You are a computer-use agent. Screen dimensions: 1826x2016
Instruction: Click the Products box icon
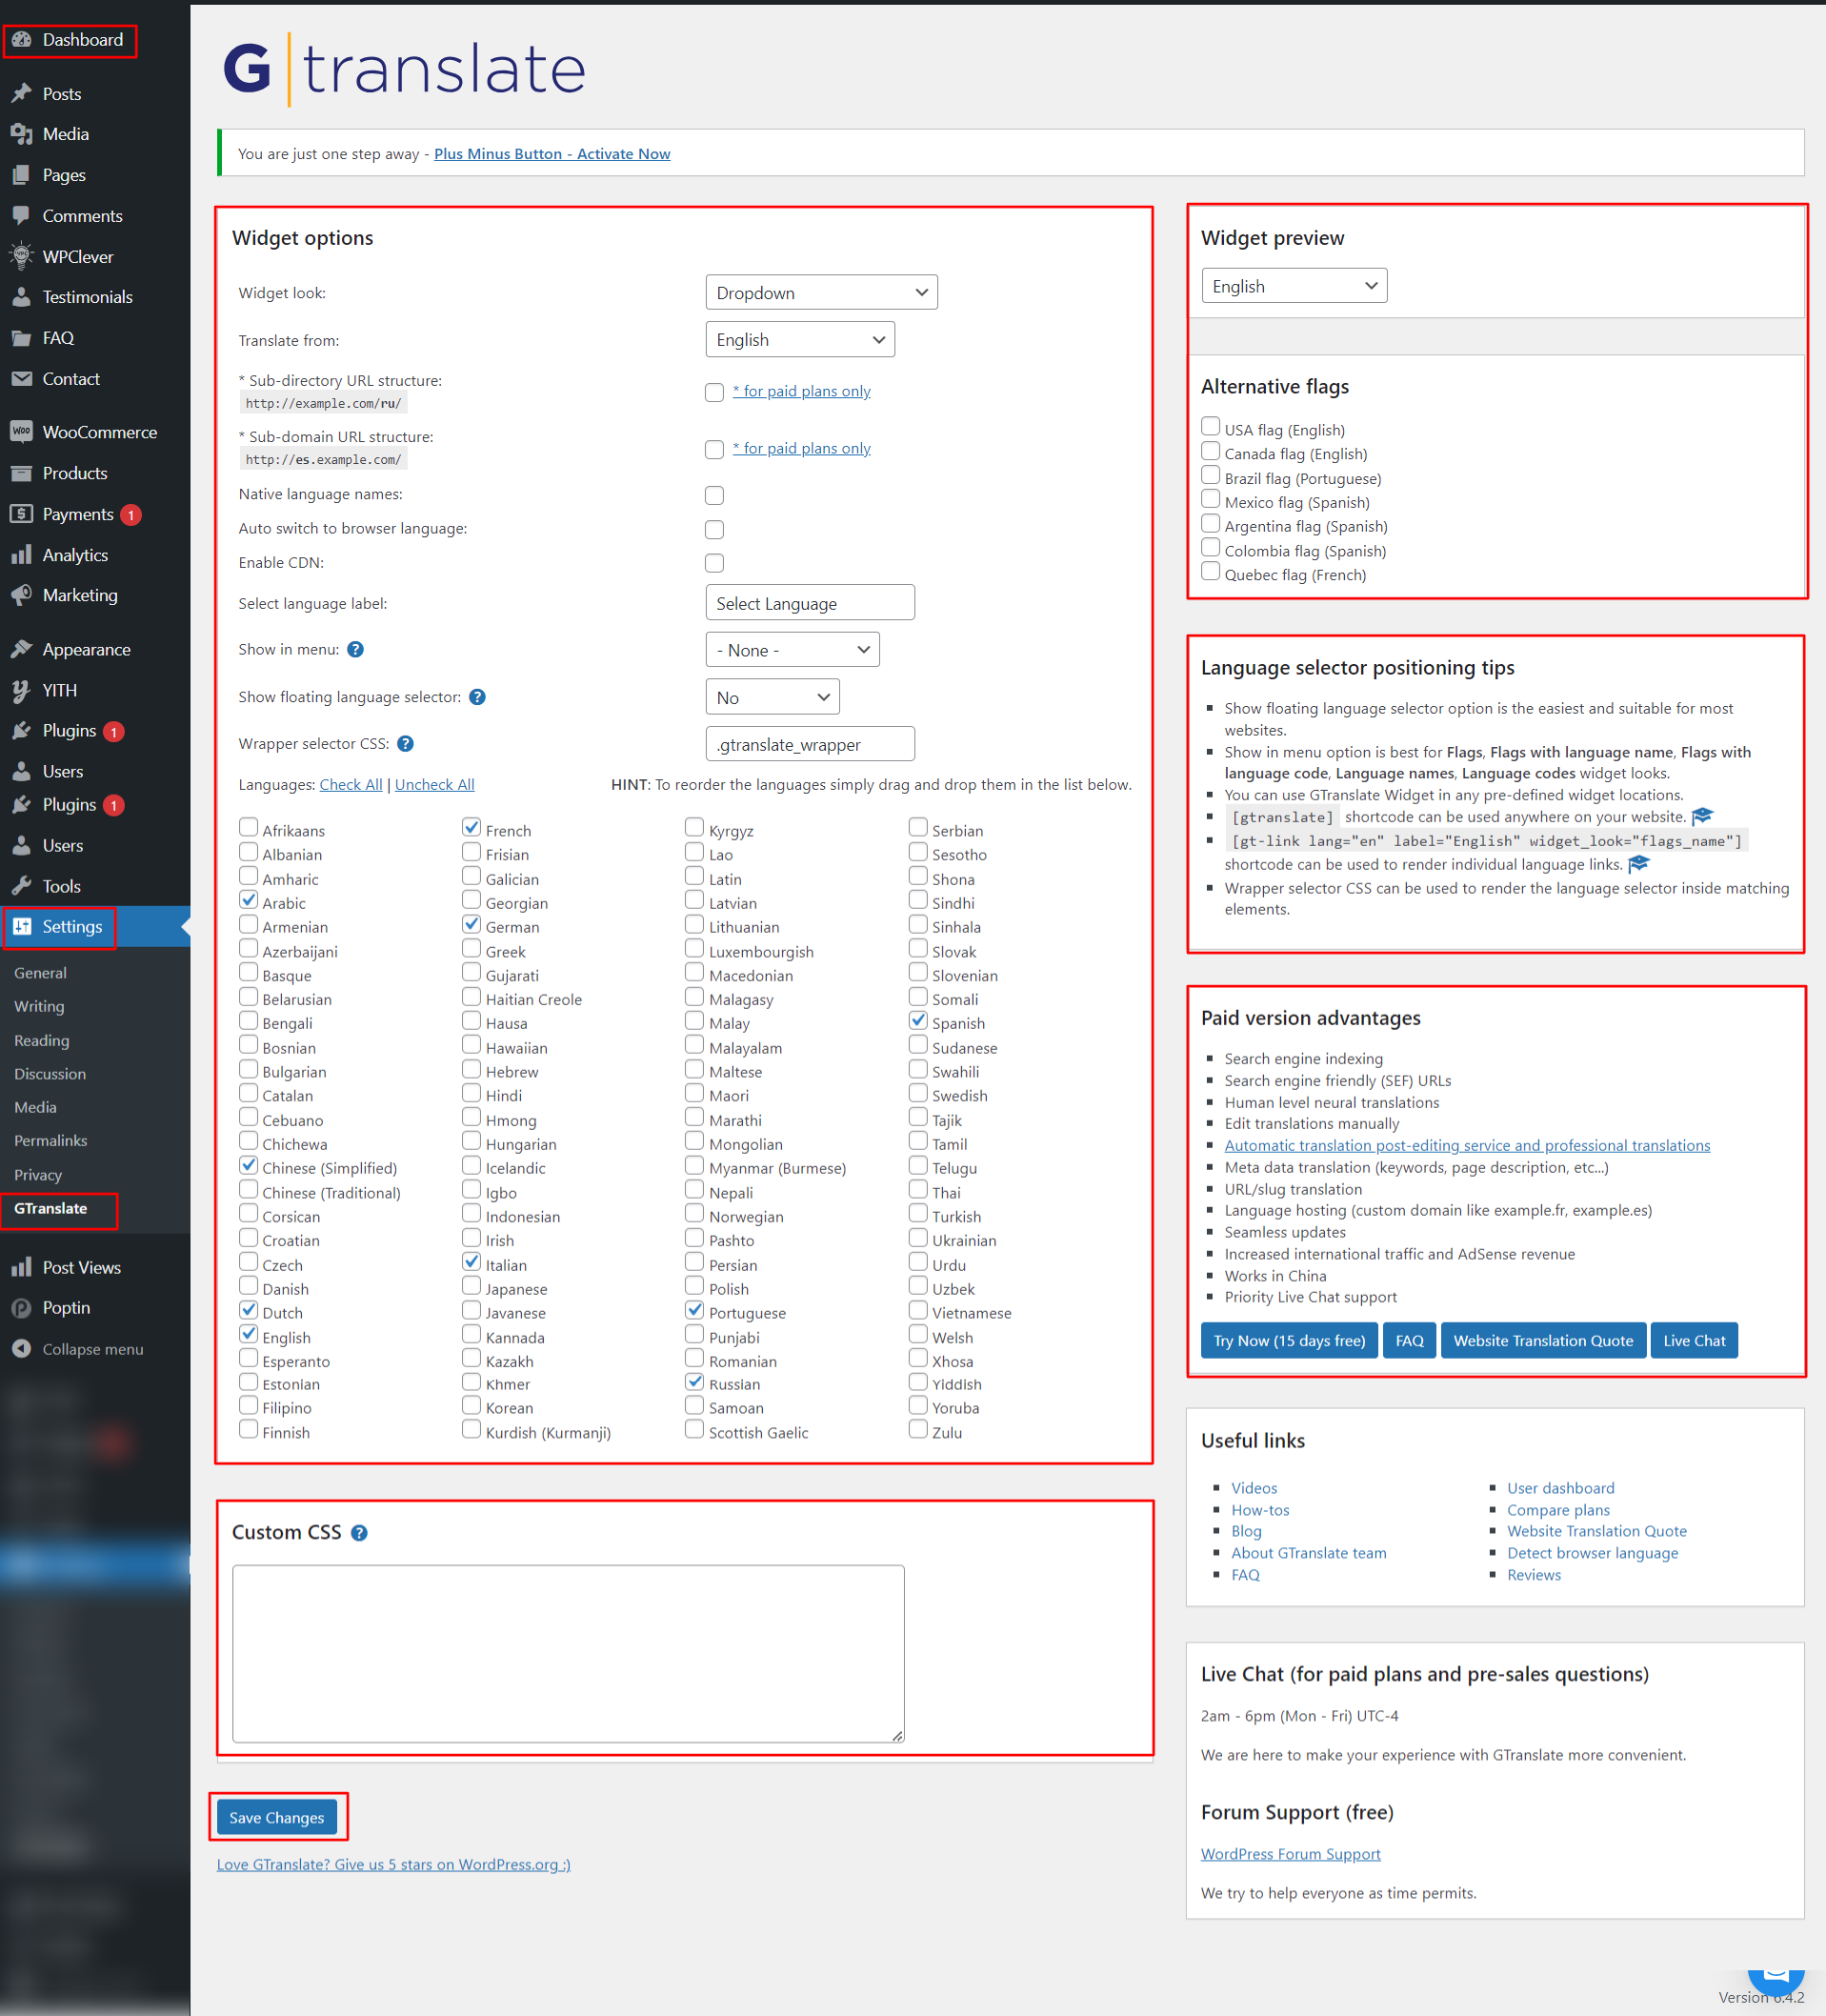[22, 473]
